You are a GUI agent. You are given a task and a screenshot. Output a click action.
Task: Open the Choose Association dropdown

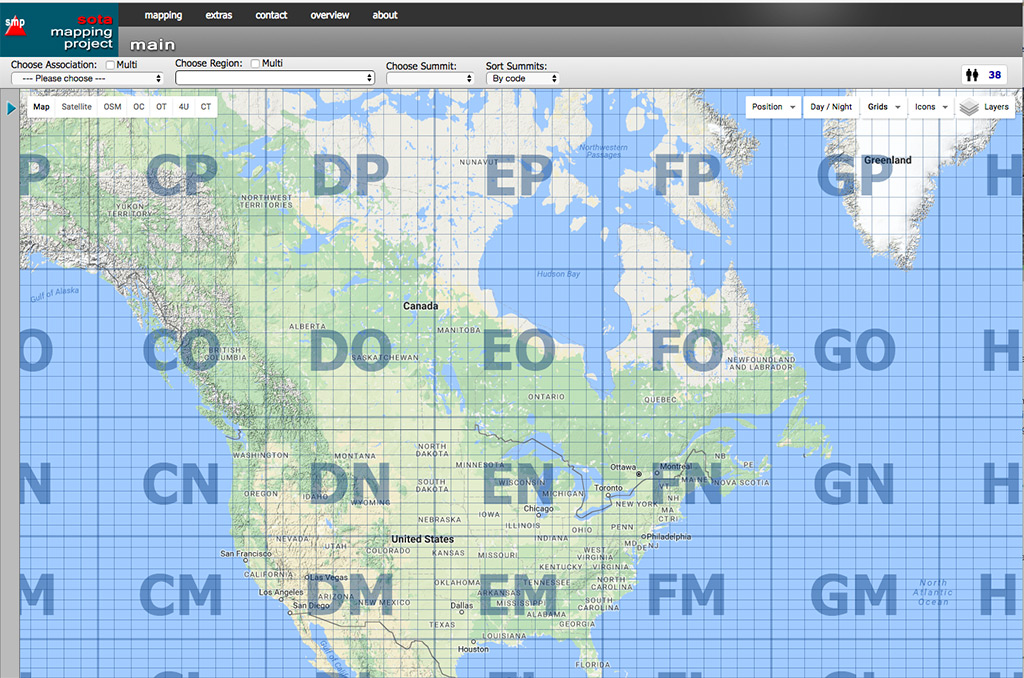pyautogui.click(x=87, y=78)
